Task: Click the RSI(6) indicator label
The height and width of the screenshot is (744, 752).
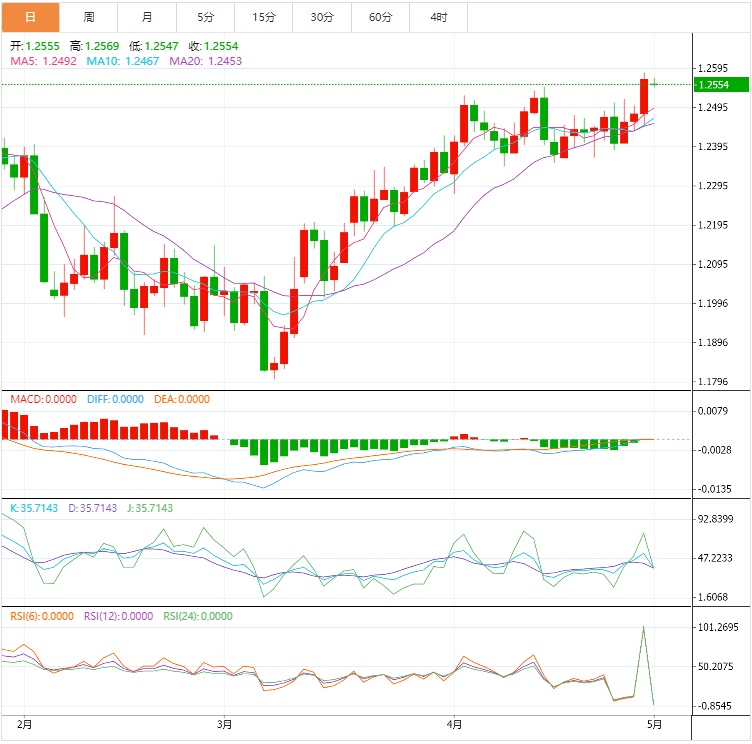Action: (43, 616)
